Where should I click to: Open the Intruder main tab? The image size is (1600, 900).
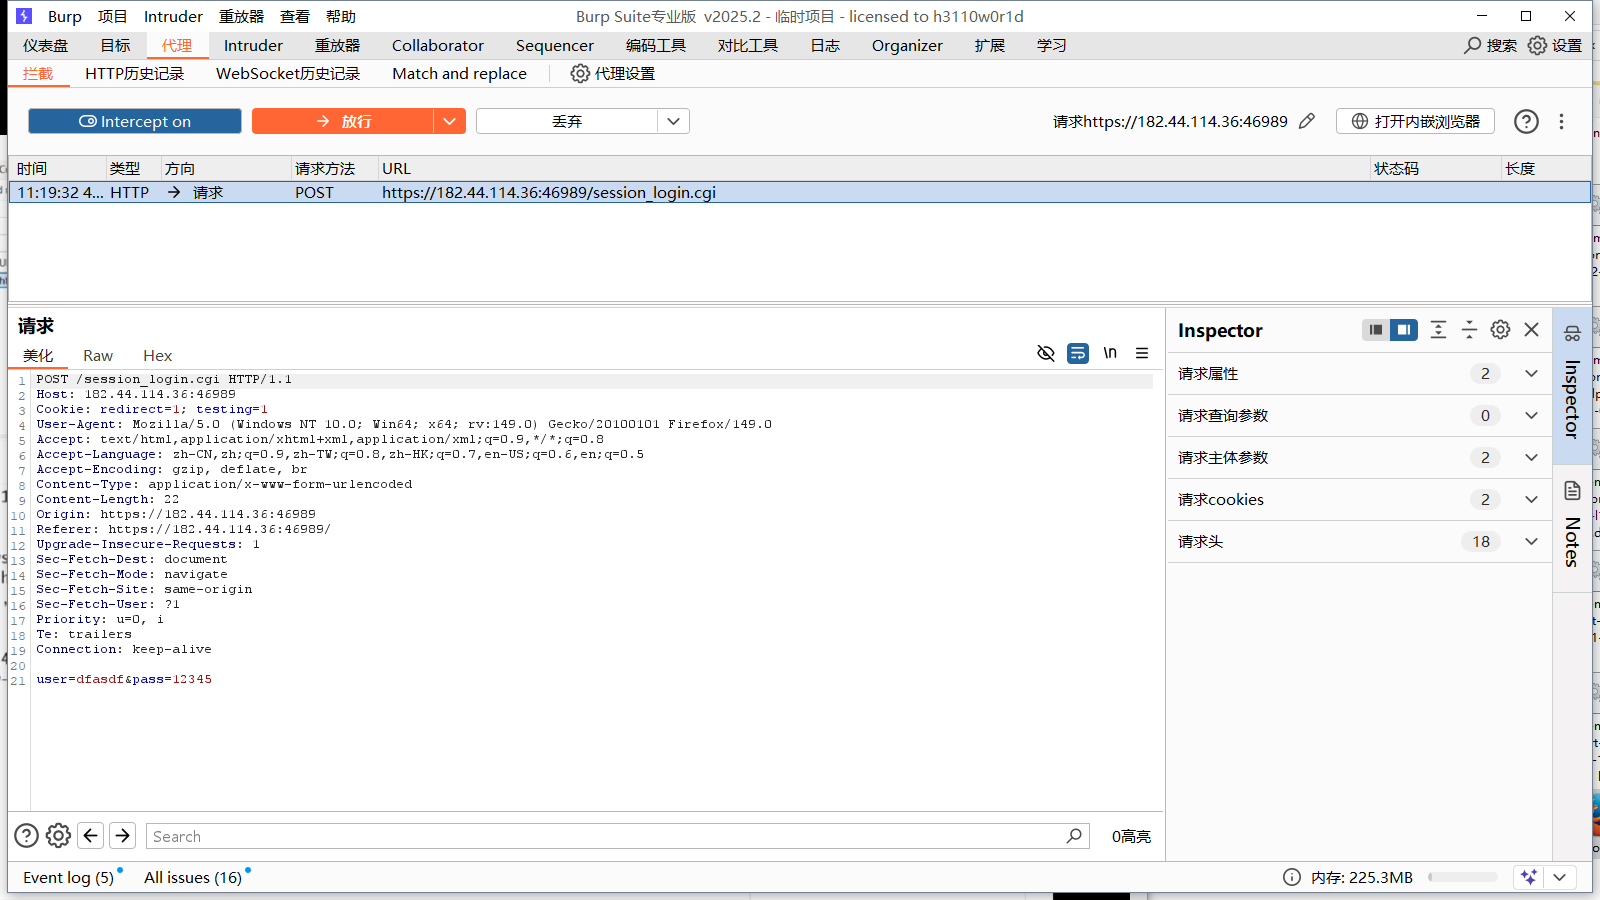[253, 45]
